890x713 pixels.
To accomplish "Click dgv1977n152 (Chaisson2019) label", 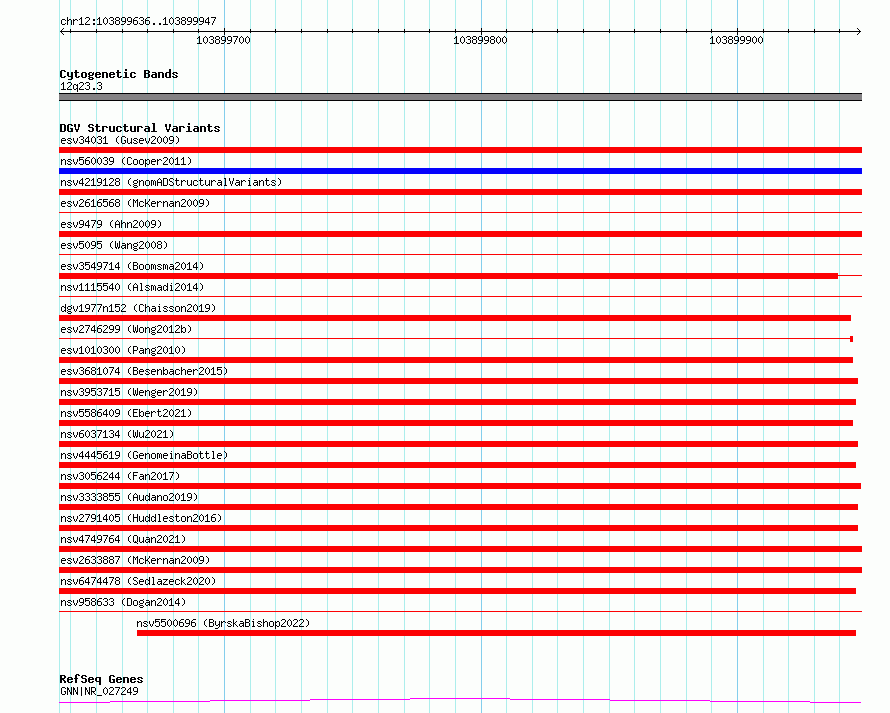I will (138, 308).
